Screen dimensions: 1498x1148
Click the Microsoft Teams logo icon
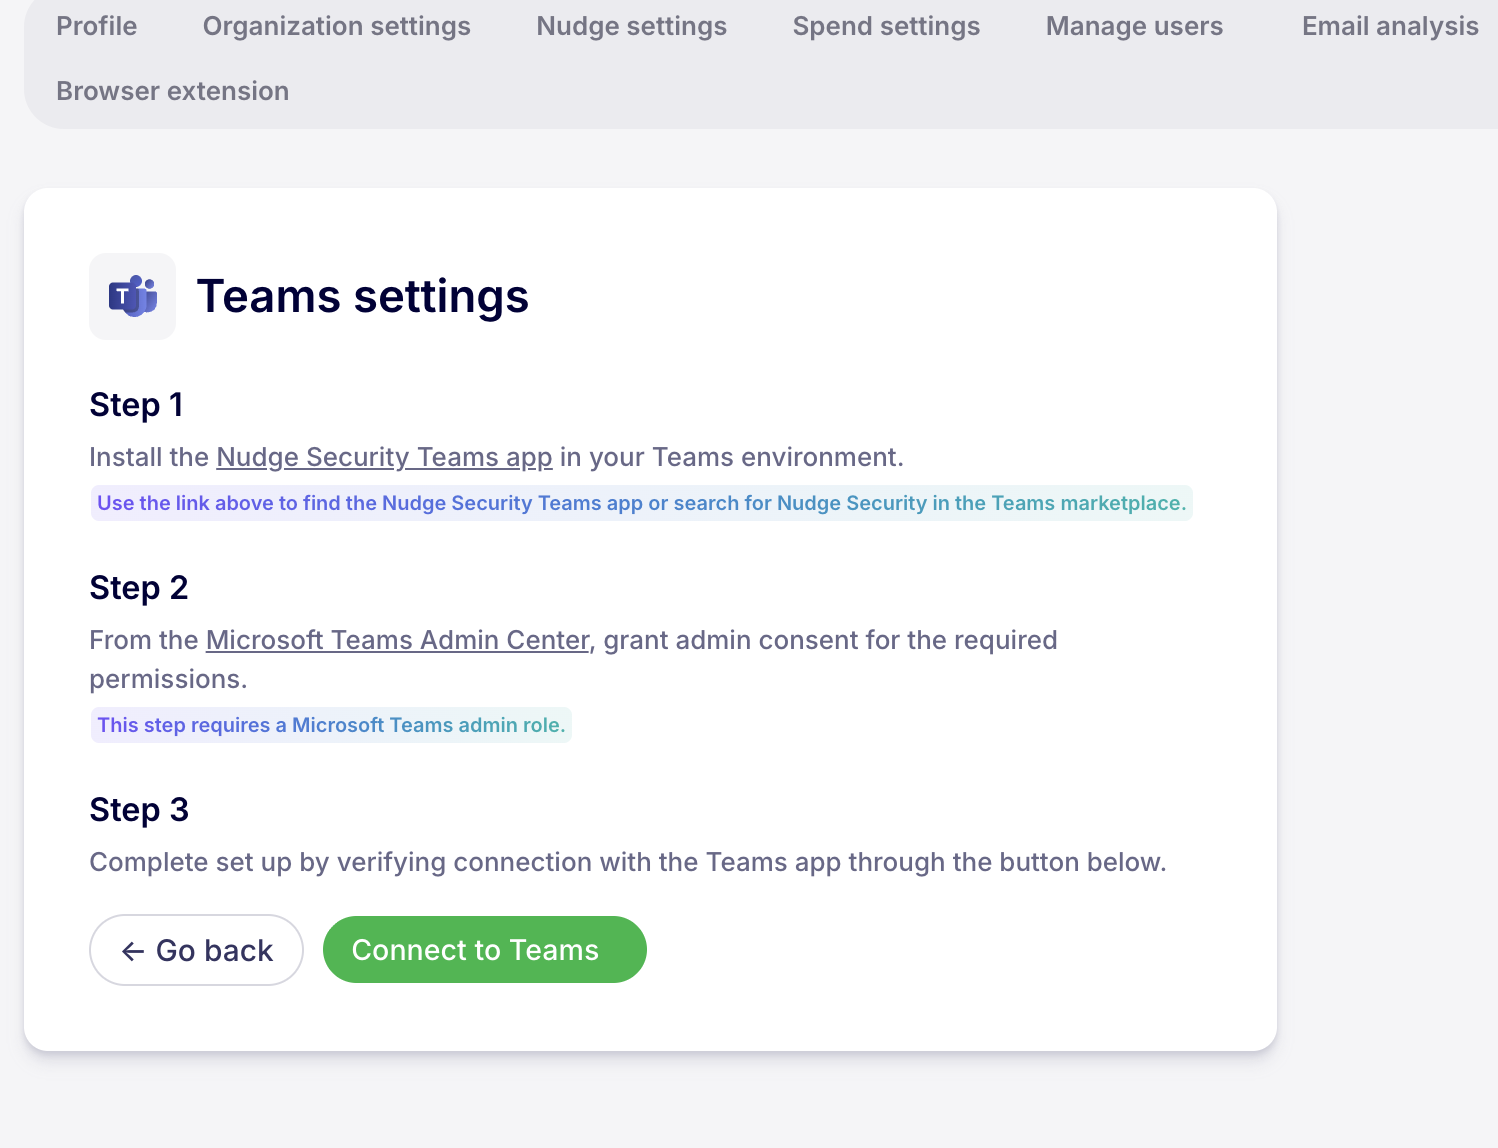pos(132,296)
